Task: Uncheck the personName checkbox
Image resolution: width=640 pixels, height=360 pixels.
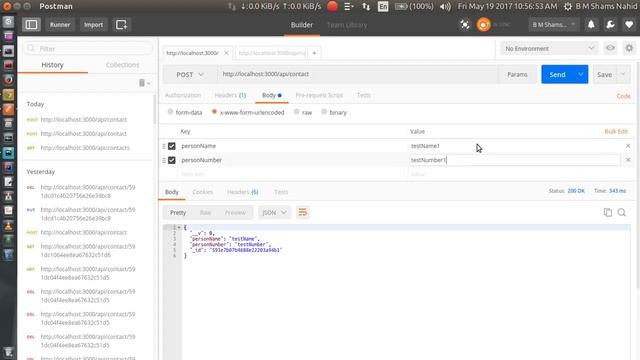Action: tap(172, 146)
